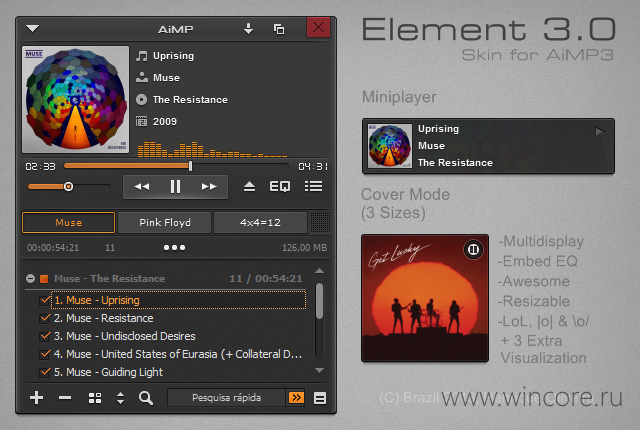Click the Get Lucky cover mode image

click(425, 298)
